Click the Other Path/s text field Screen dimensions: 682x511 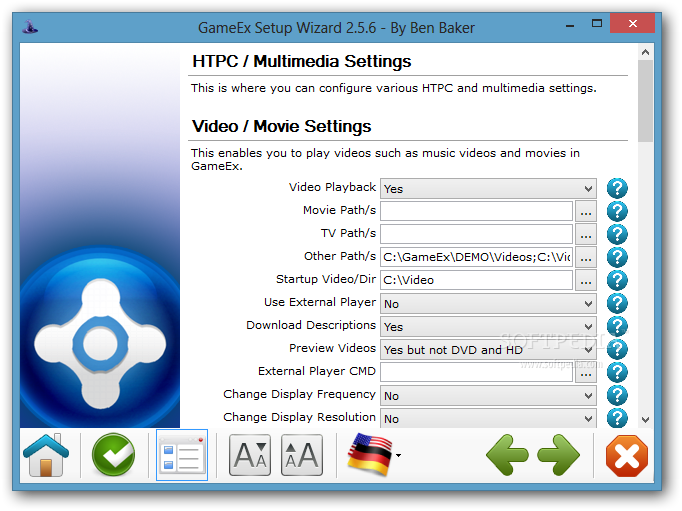[476, 257]
